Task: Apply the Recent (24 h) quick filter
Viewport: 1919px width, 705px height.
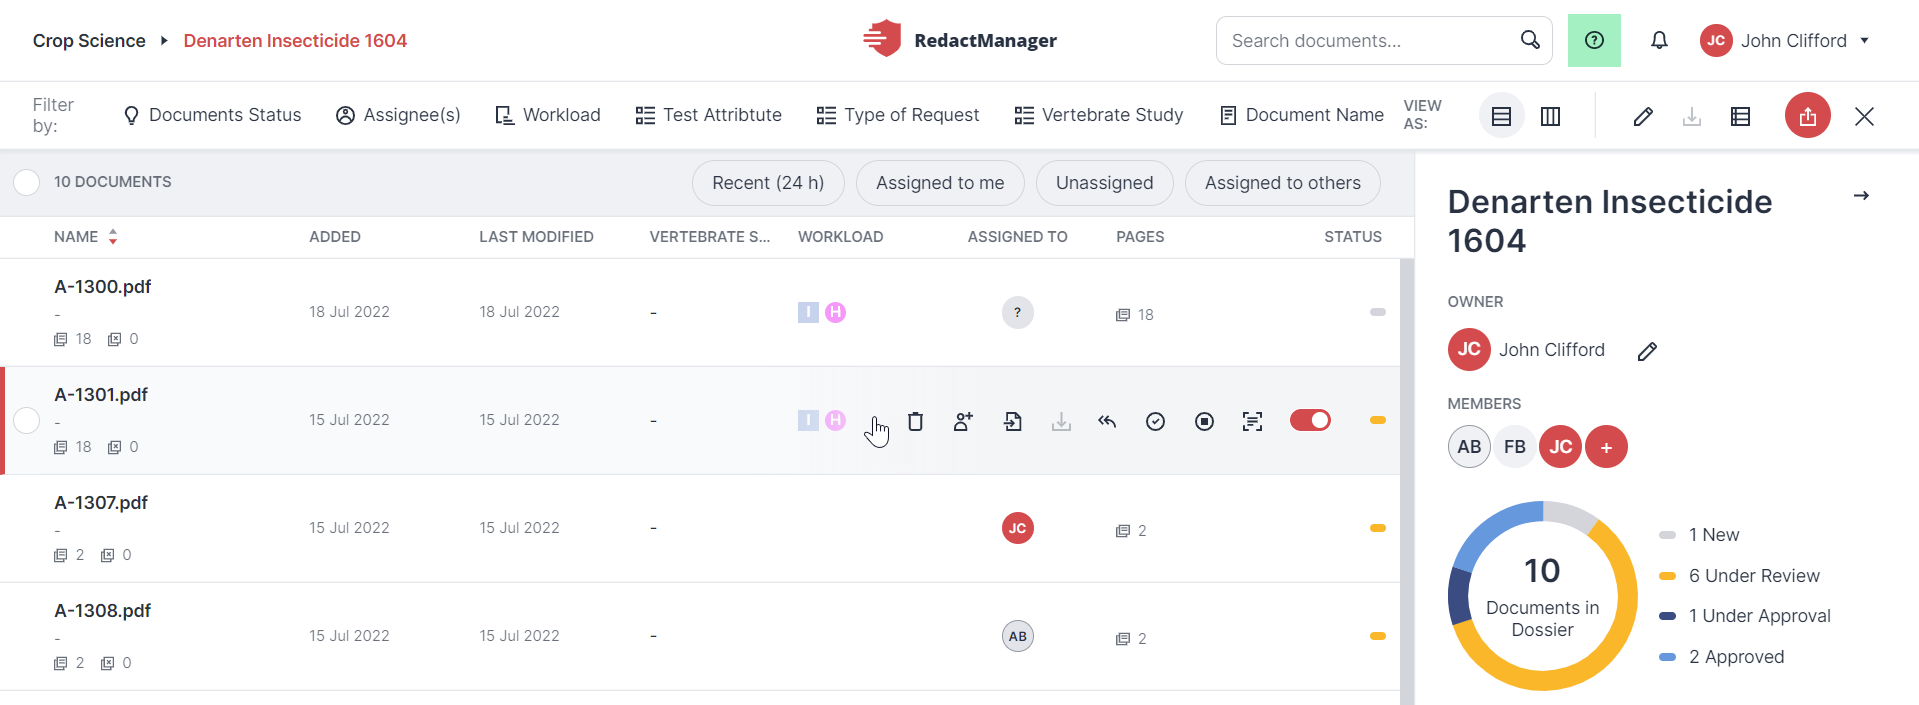Action: tap(768, 183)
